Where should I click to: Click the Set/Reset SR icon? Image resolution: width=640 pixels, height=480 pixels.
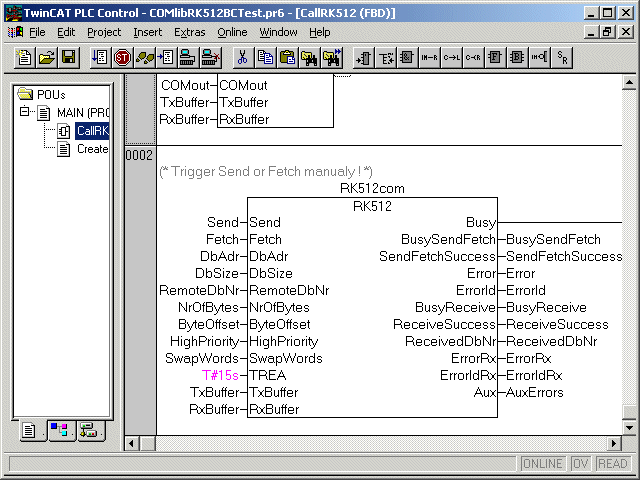pos(562,58)
